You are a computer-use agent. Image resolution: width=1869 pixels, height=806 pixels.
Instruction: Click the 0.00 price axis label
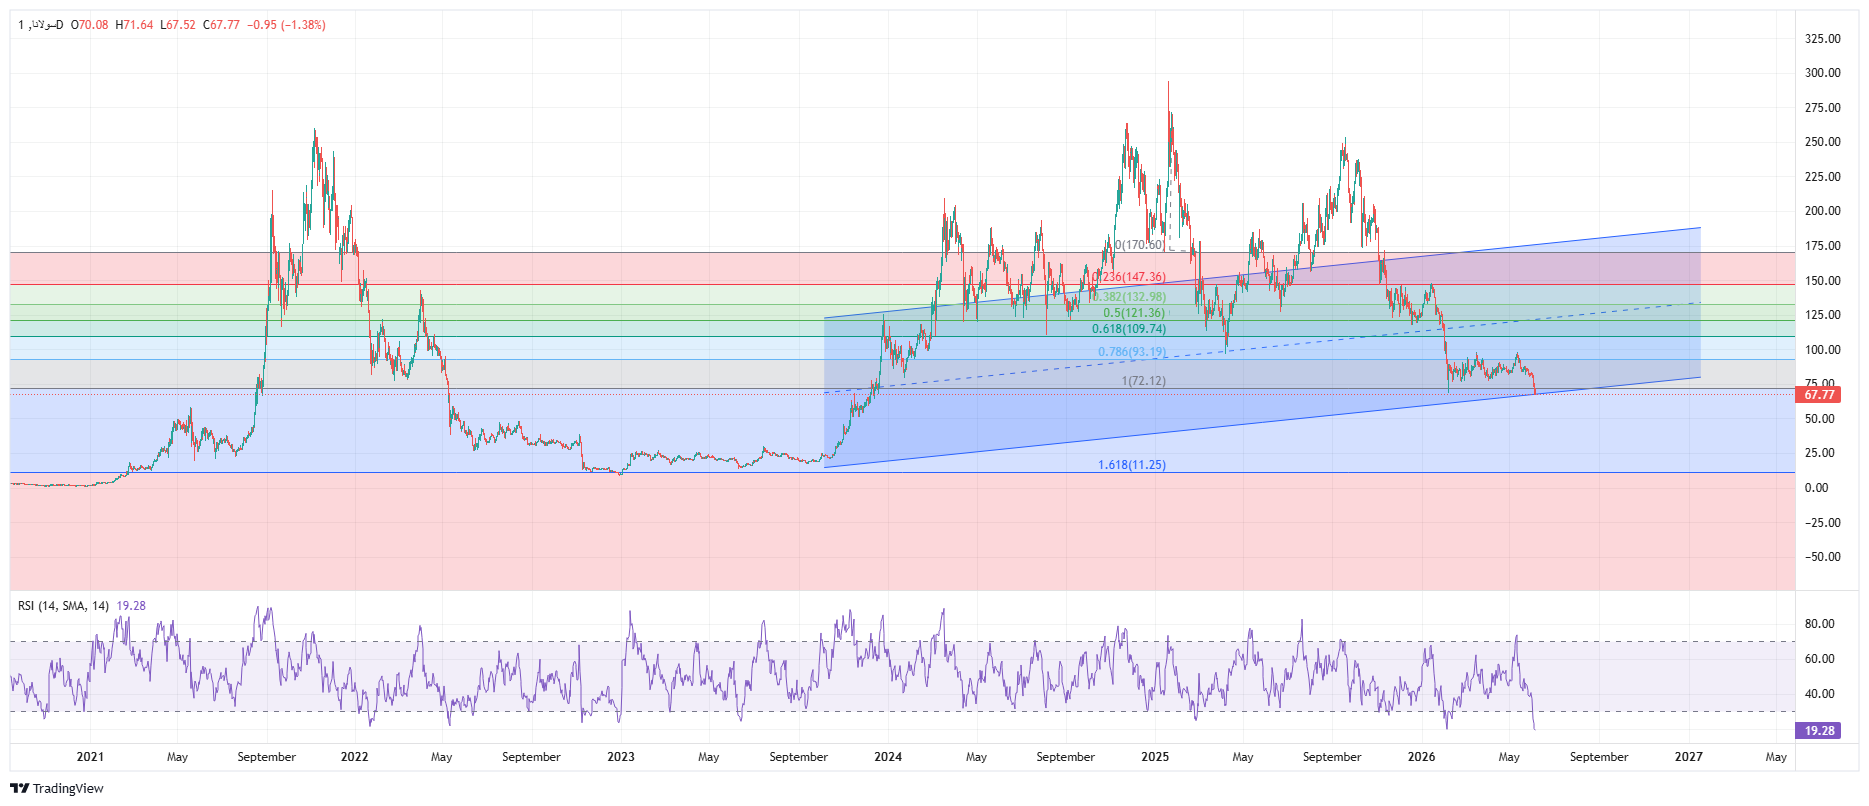1816,488
